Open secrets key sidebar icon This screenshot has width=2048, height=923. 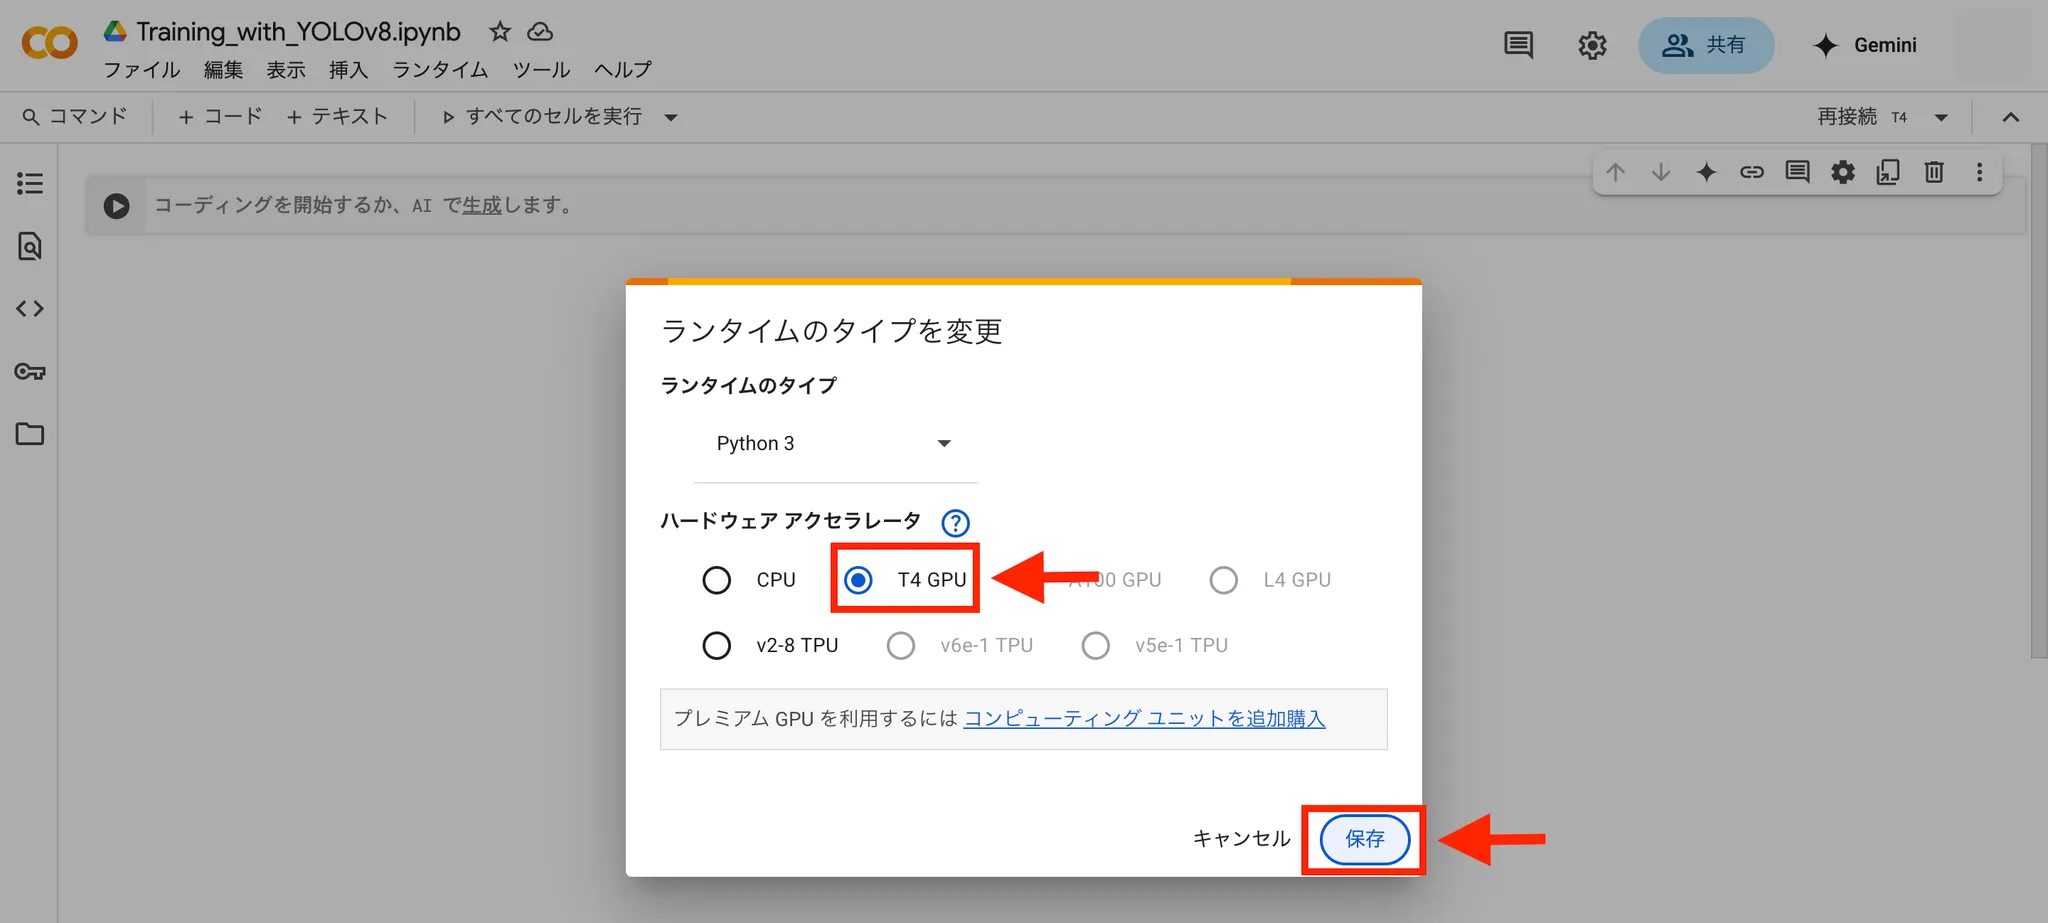click(30, 372)
